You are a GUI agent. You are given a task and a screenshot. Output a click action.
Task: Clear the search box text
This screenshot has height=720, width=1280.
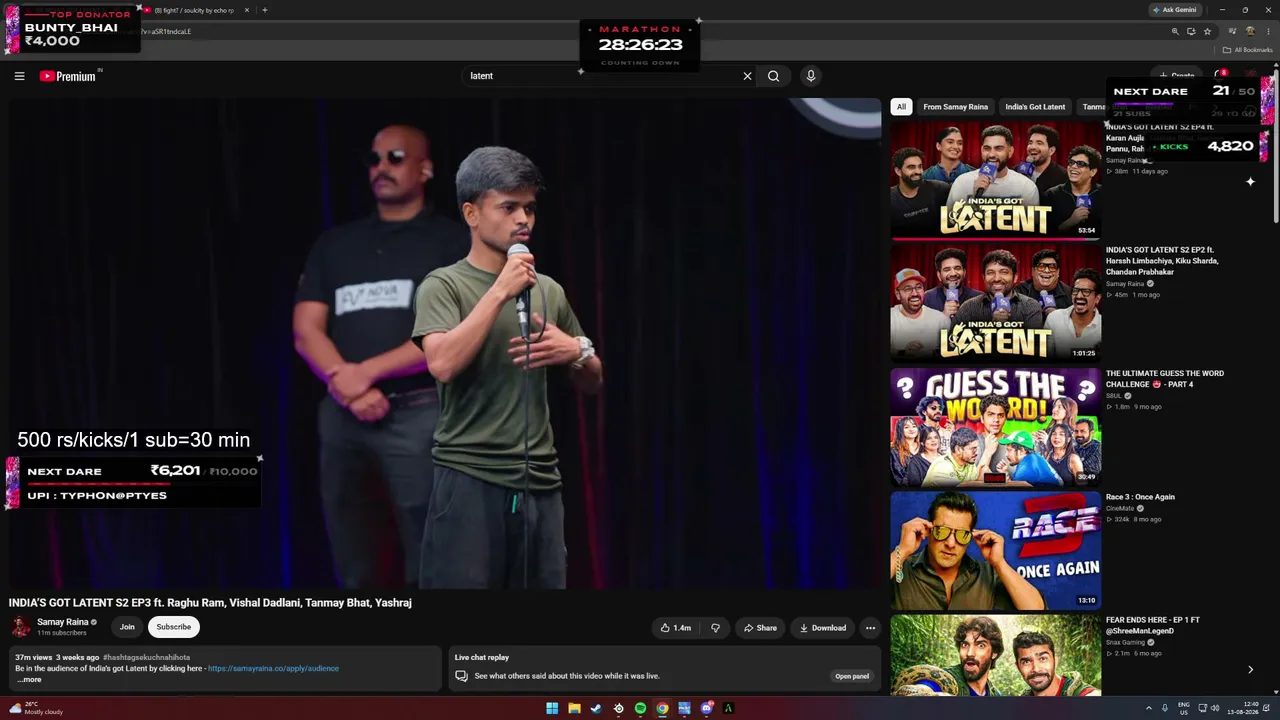point(747,76)
